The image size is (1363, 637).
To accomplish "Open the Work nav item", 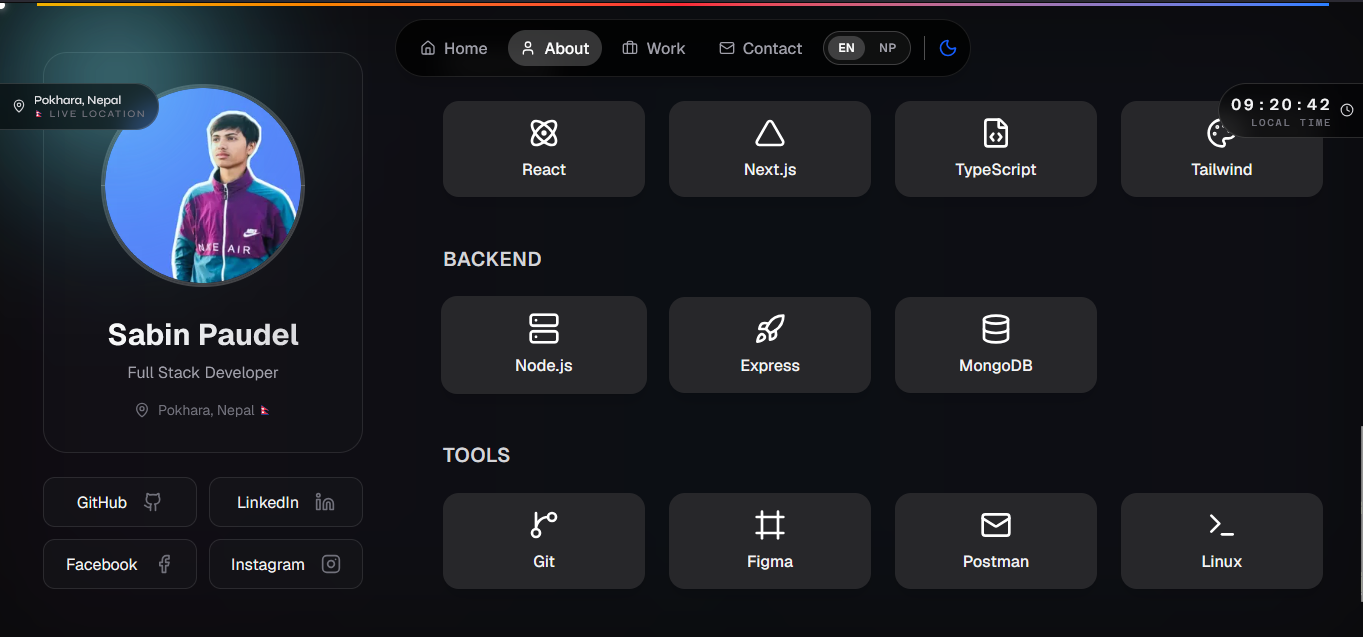I will coord(654,48).
